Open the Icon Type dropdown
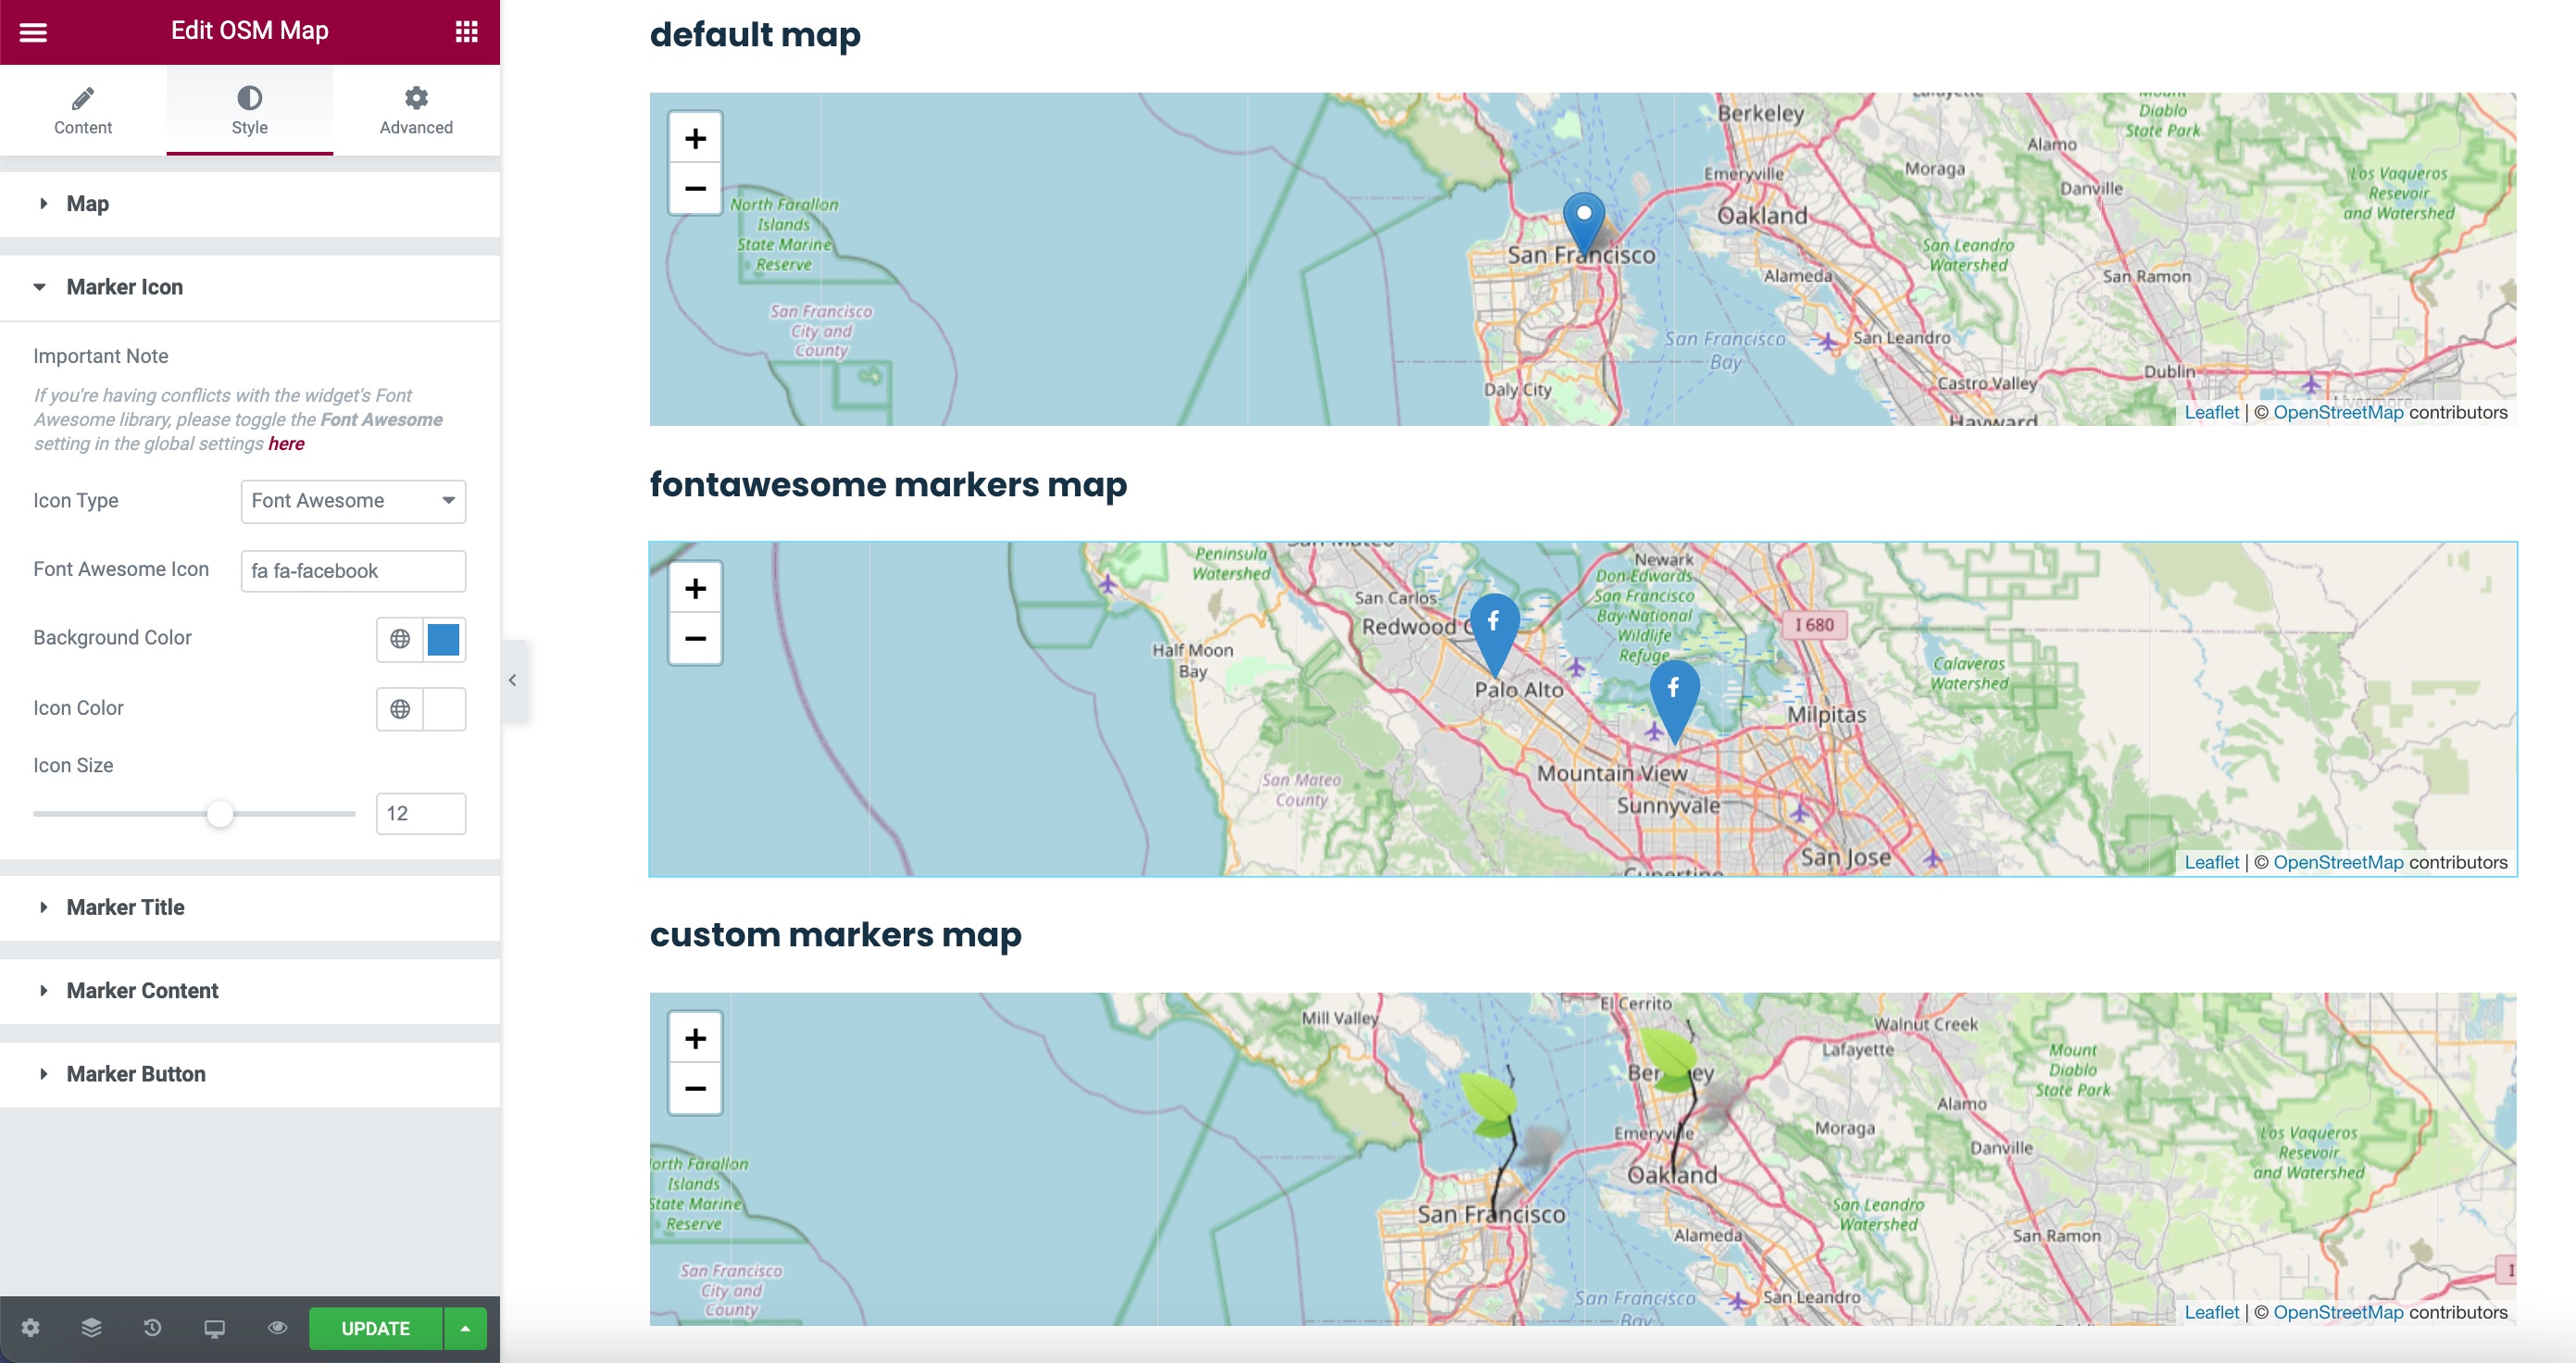This screenshot has height=1363, width=2576. pyautogui.click(x=353, y=501)
